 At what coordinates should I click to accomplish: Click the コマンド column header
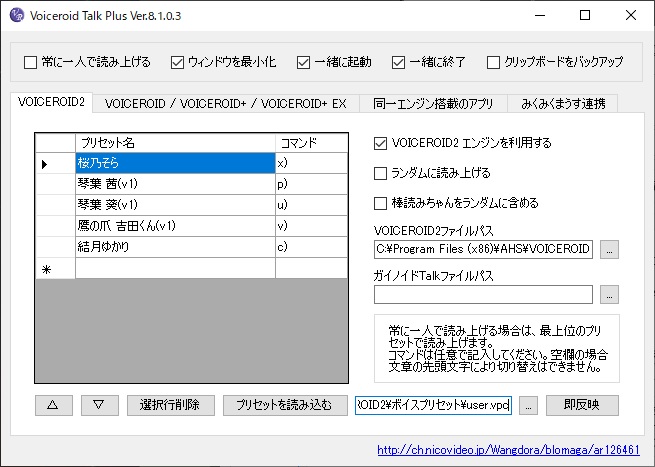(x=311, y=143)
